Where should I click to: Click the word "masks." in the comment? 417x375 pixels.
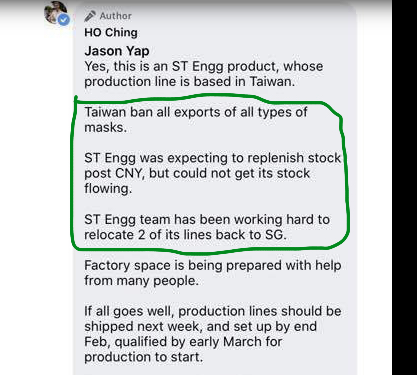click(105, 127)
